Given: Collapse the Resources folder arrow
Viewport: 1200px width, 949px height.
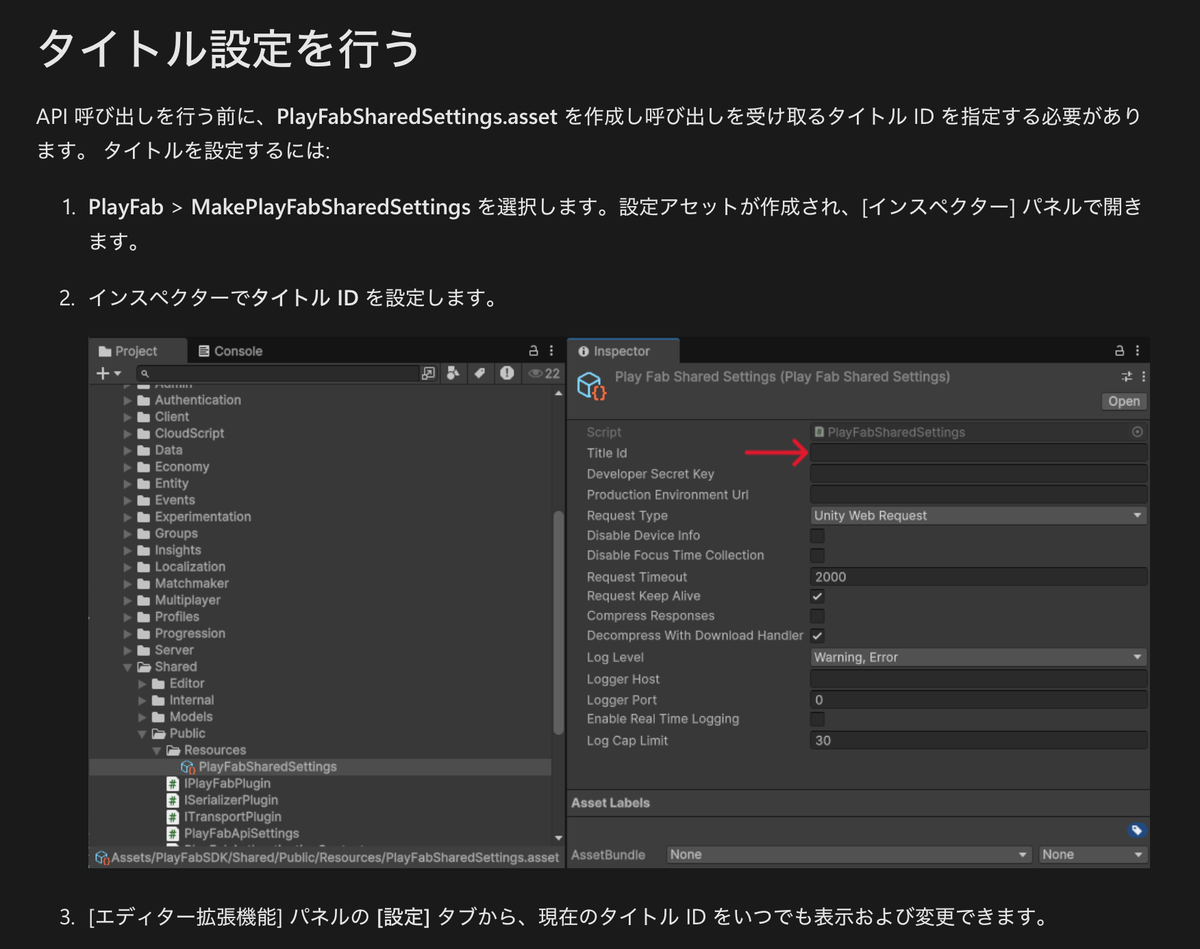Looking at the screenshot, I should coord(157,750).
